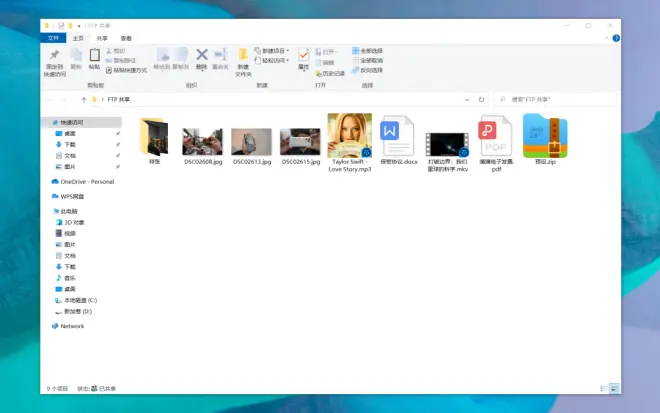Viewport: 660px width, 413px height.
Task: Click Pin to Quick access (固定到快速访问)
Action: [54, 62]
